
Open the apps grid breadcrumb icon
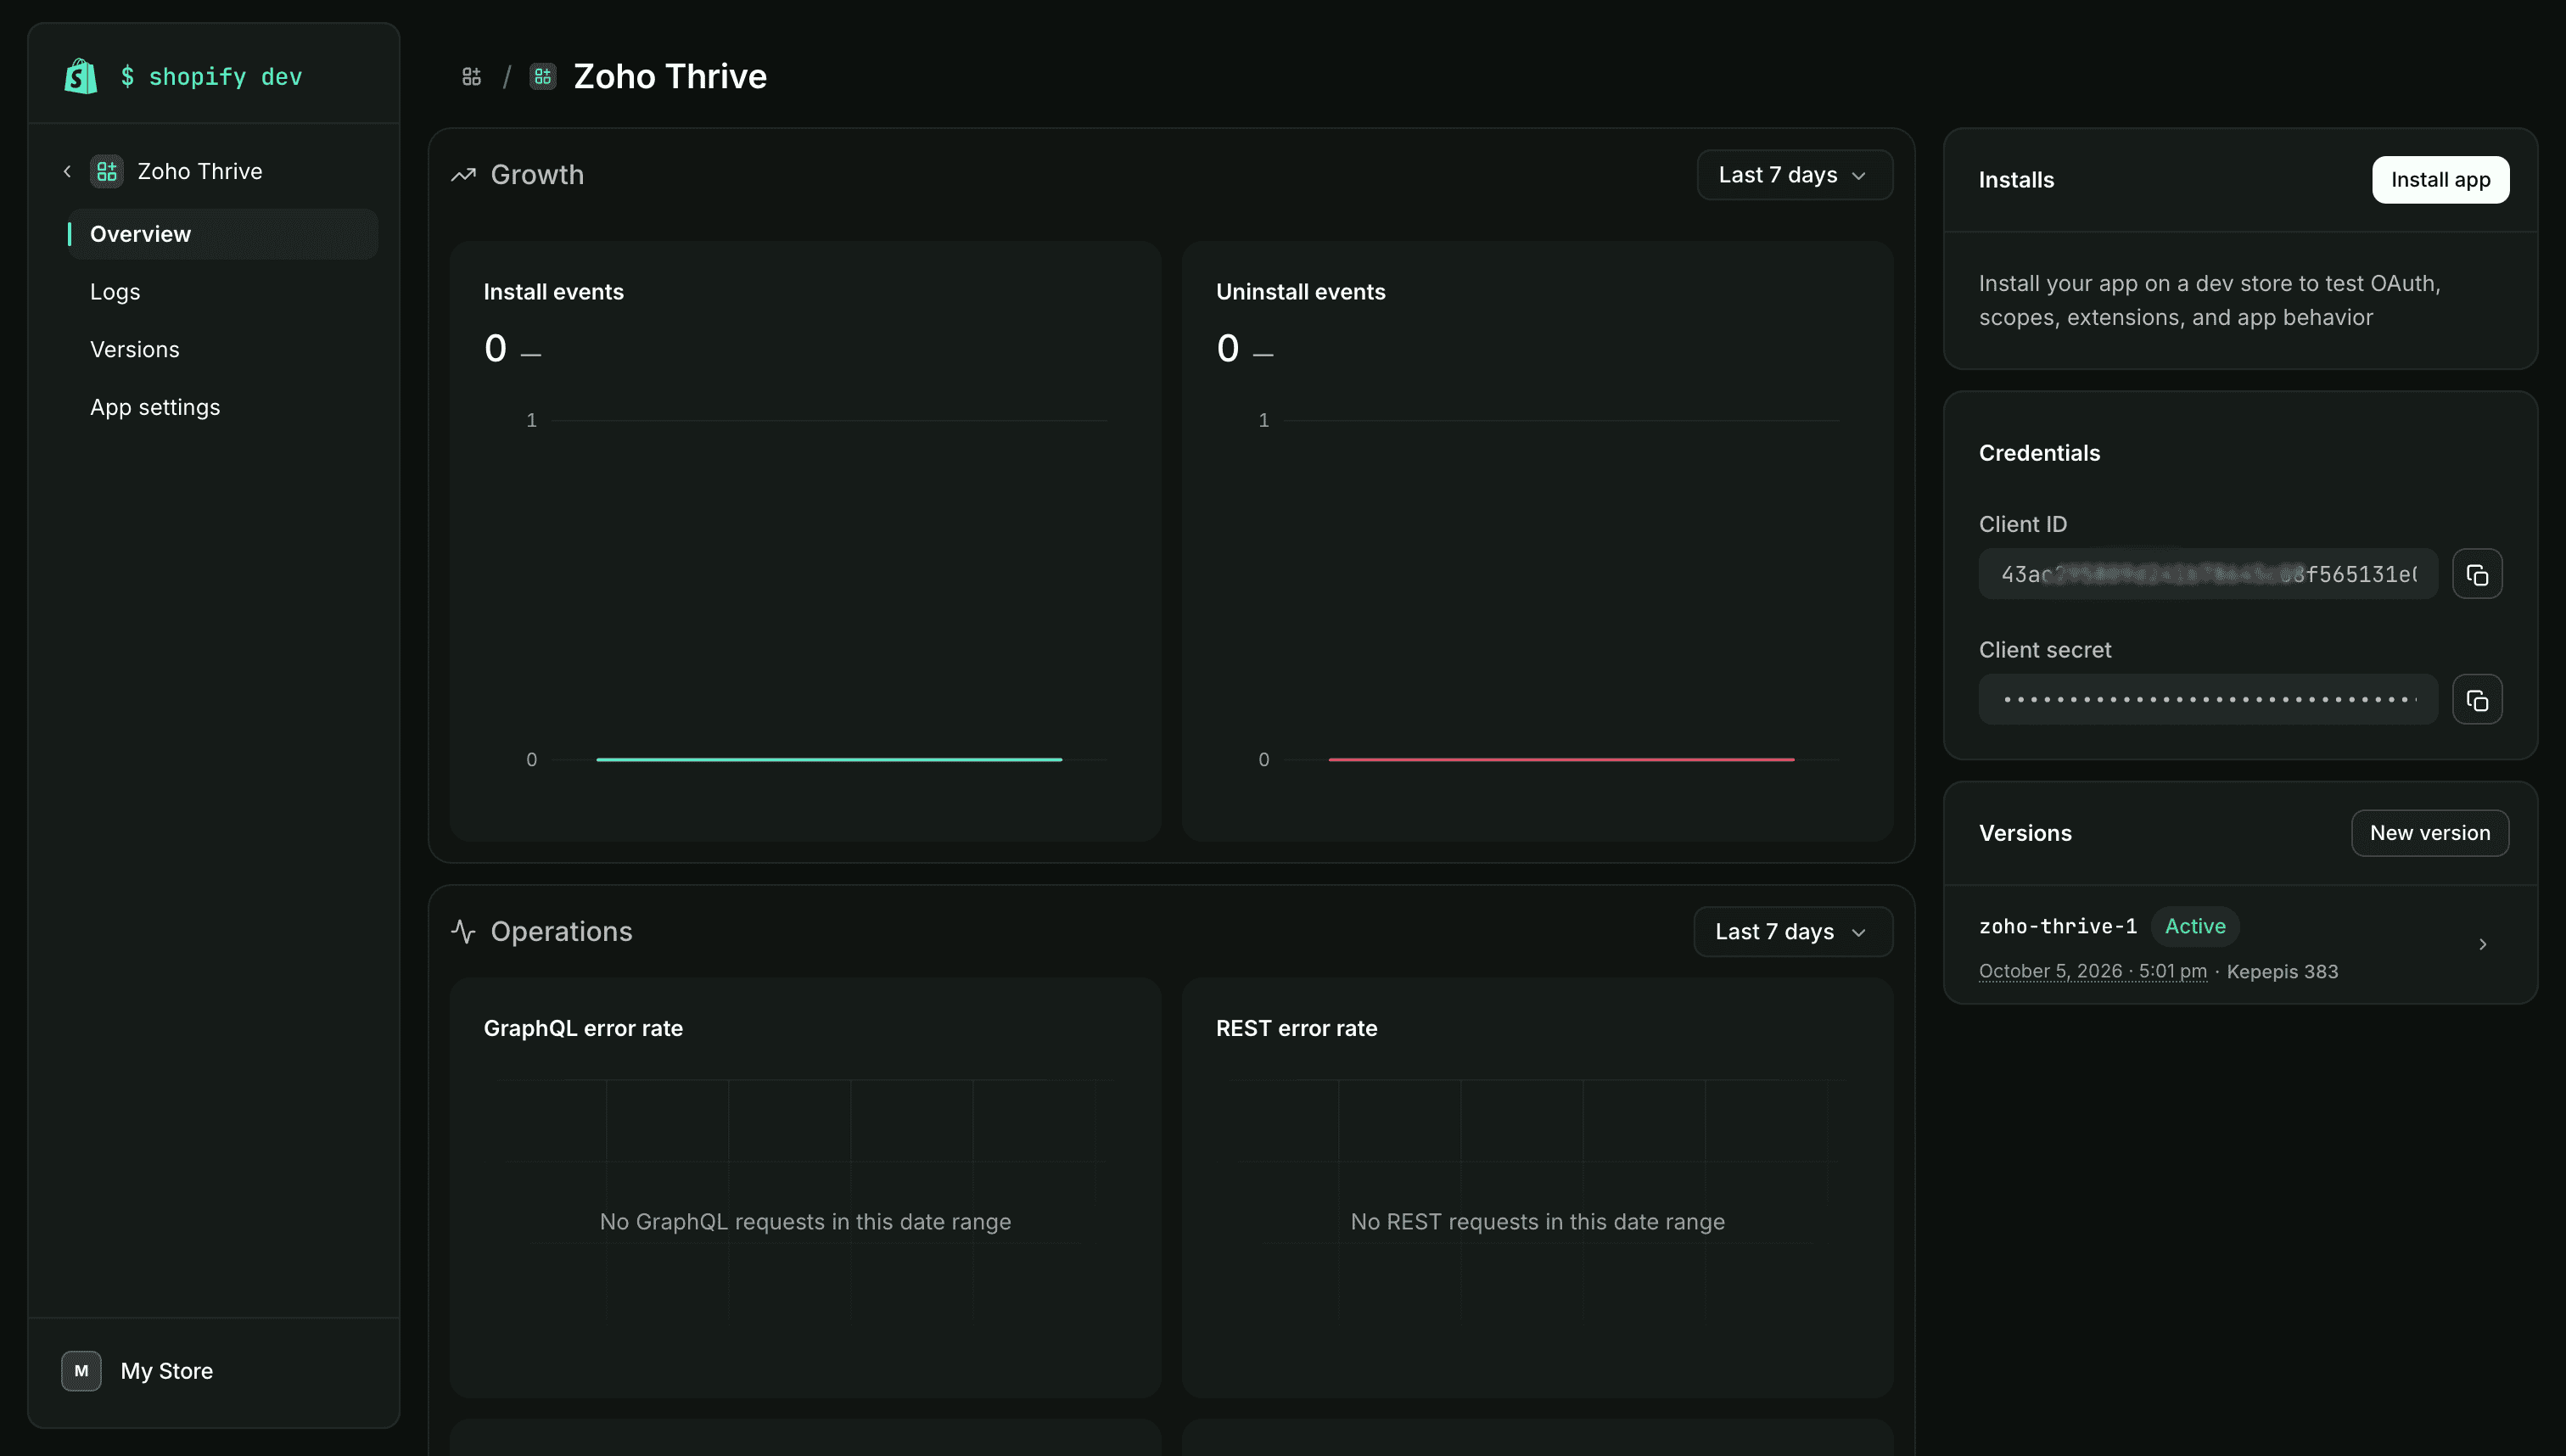coord(472,76)
